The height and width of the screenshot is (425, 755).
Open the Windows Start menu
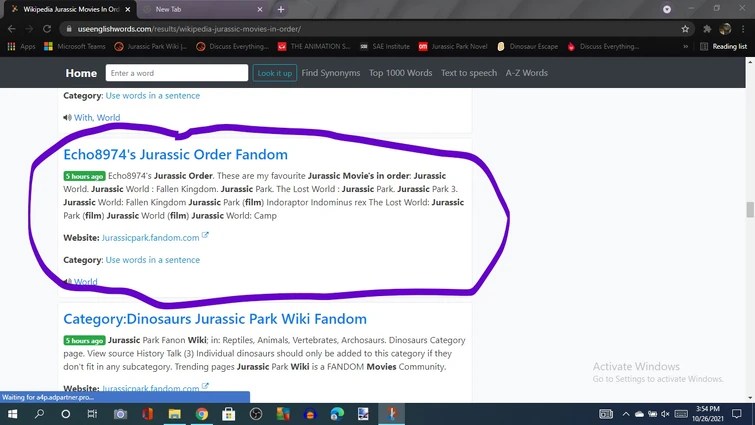(x=13, y=414)
